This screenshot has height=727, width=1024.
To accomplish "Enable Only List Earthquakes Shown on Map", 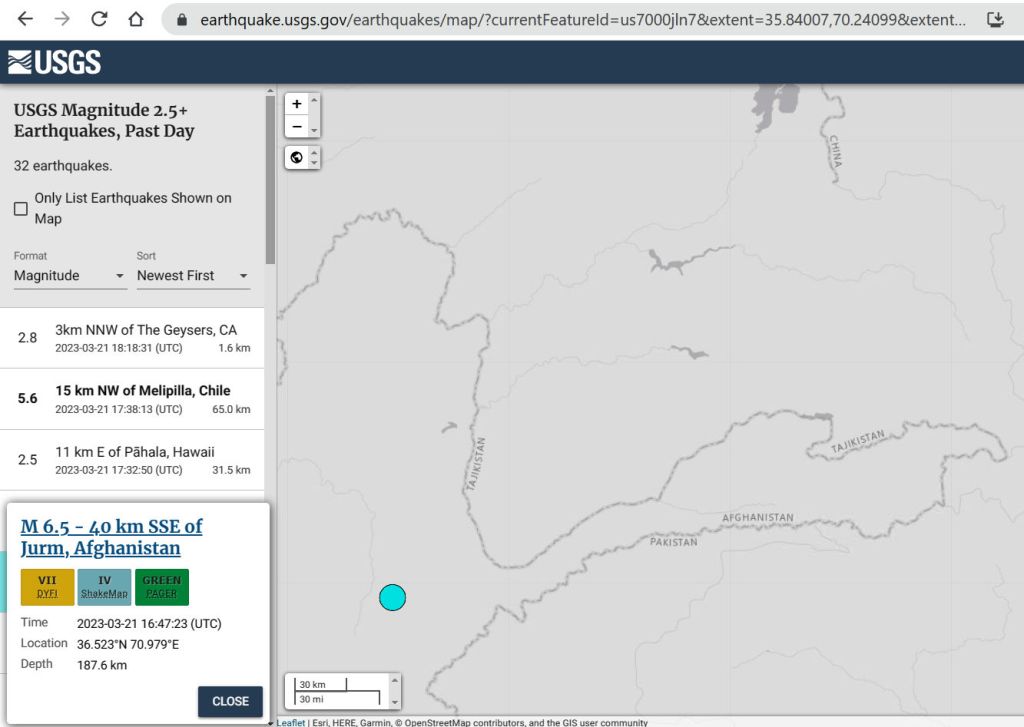I will 20,208.
